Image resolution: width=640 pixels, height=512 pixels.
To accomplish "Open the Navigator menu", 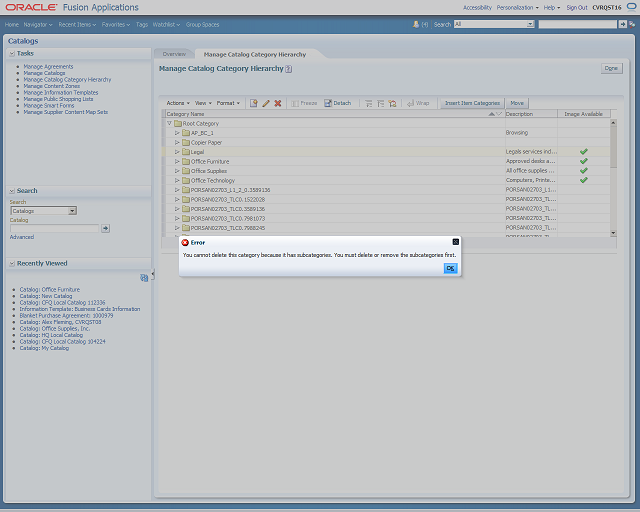I will [38, 24].
